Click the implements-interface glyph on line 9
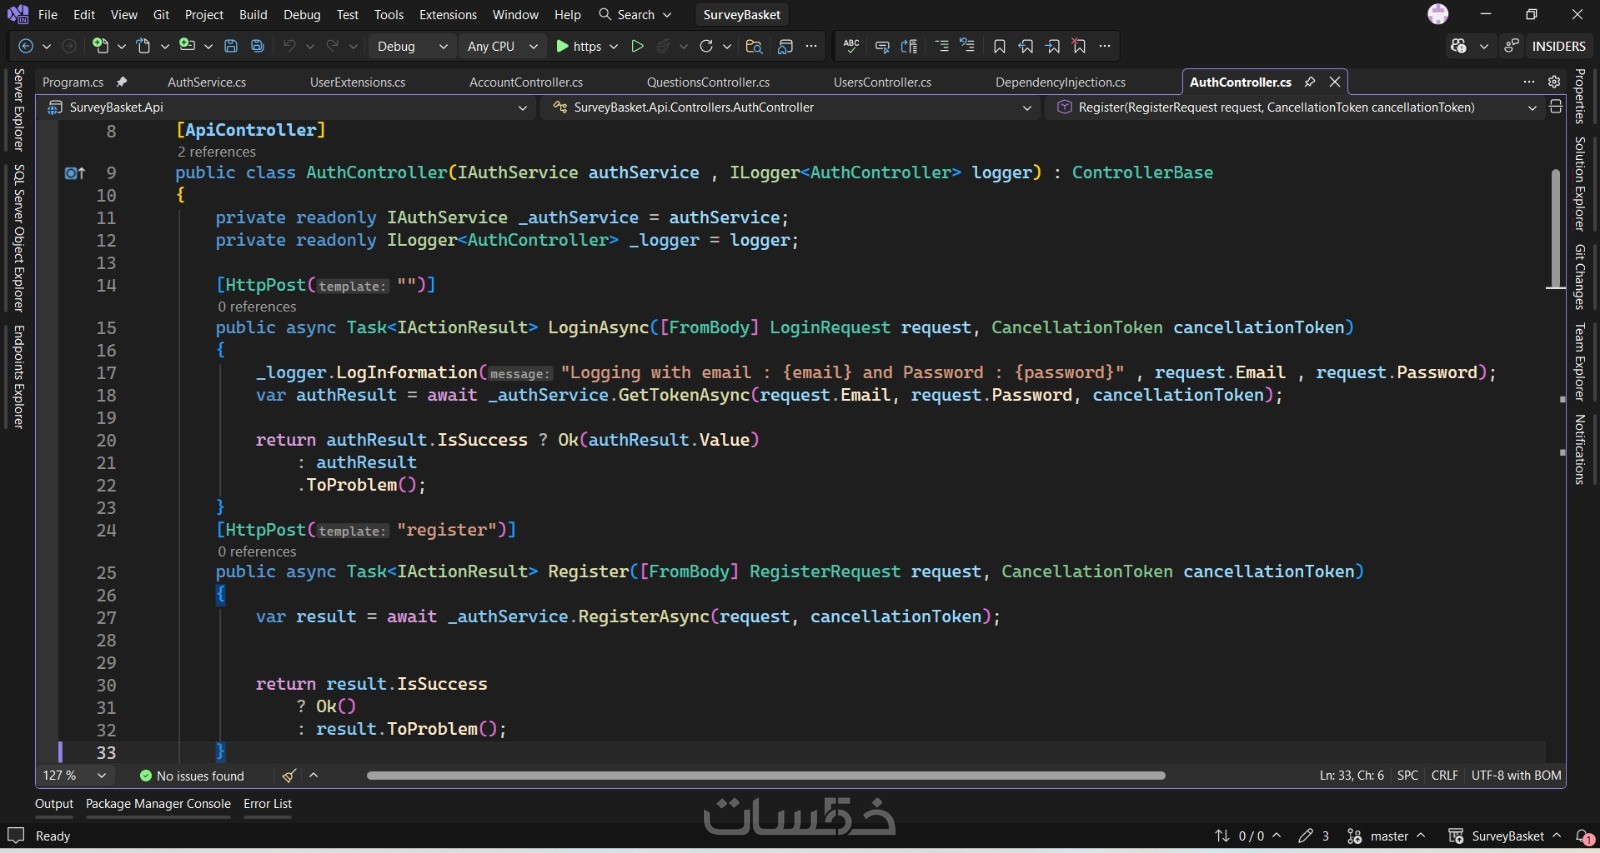Viewport: 1600px width, 853px height. (75, 173)
